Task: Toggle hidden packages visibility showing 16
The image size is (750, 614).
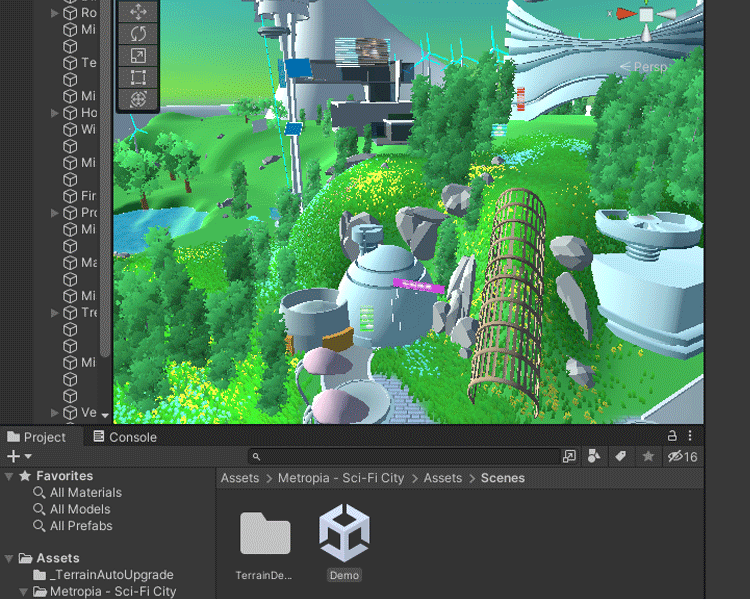Action: 683,457
